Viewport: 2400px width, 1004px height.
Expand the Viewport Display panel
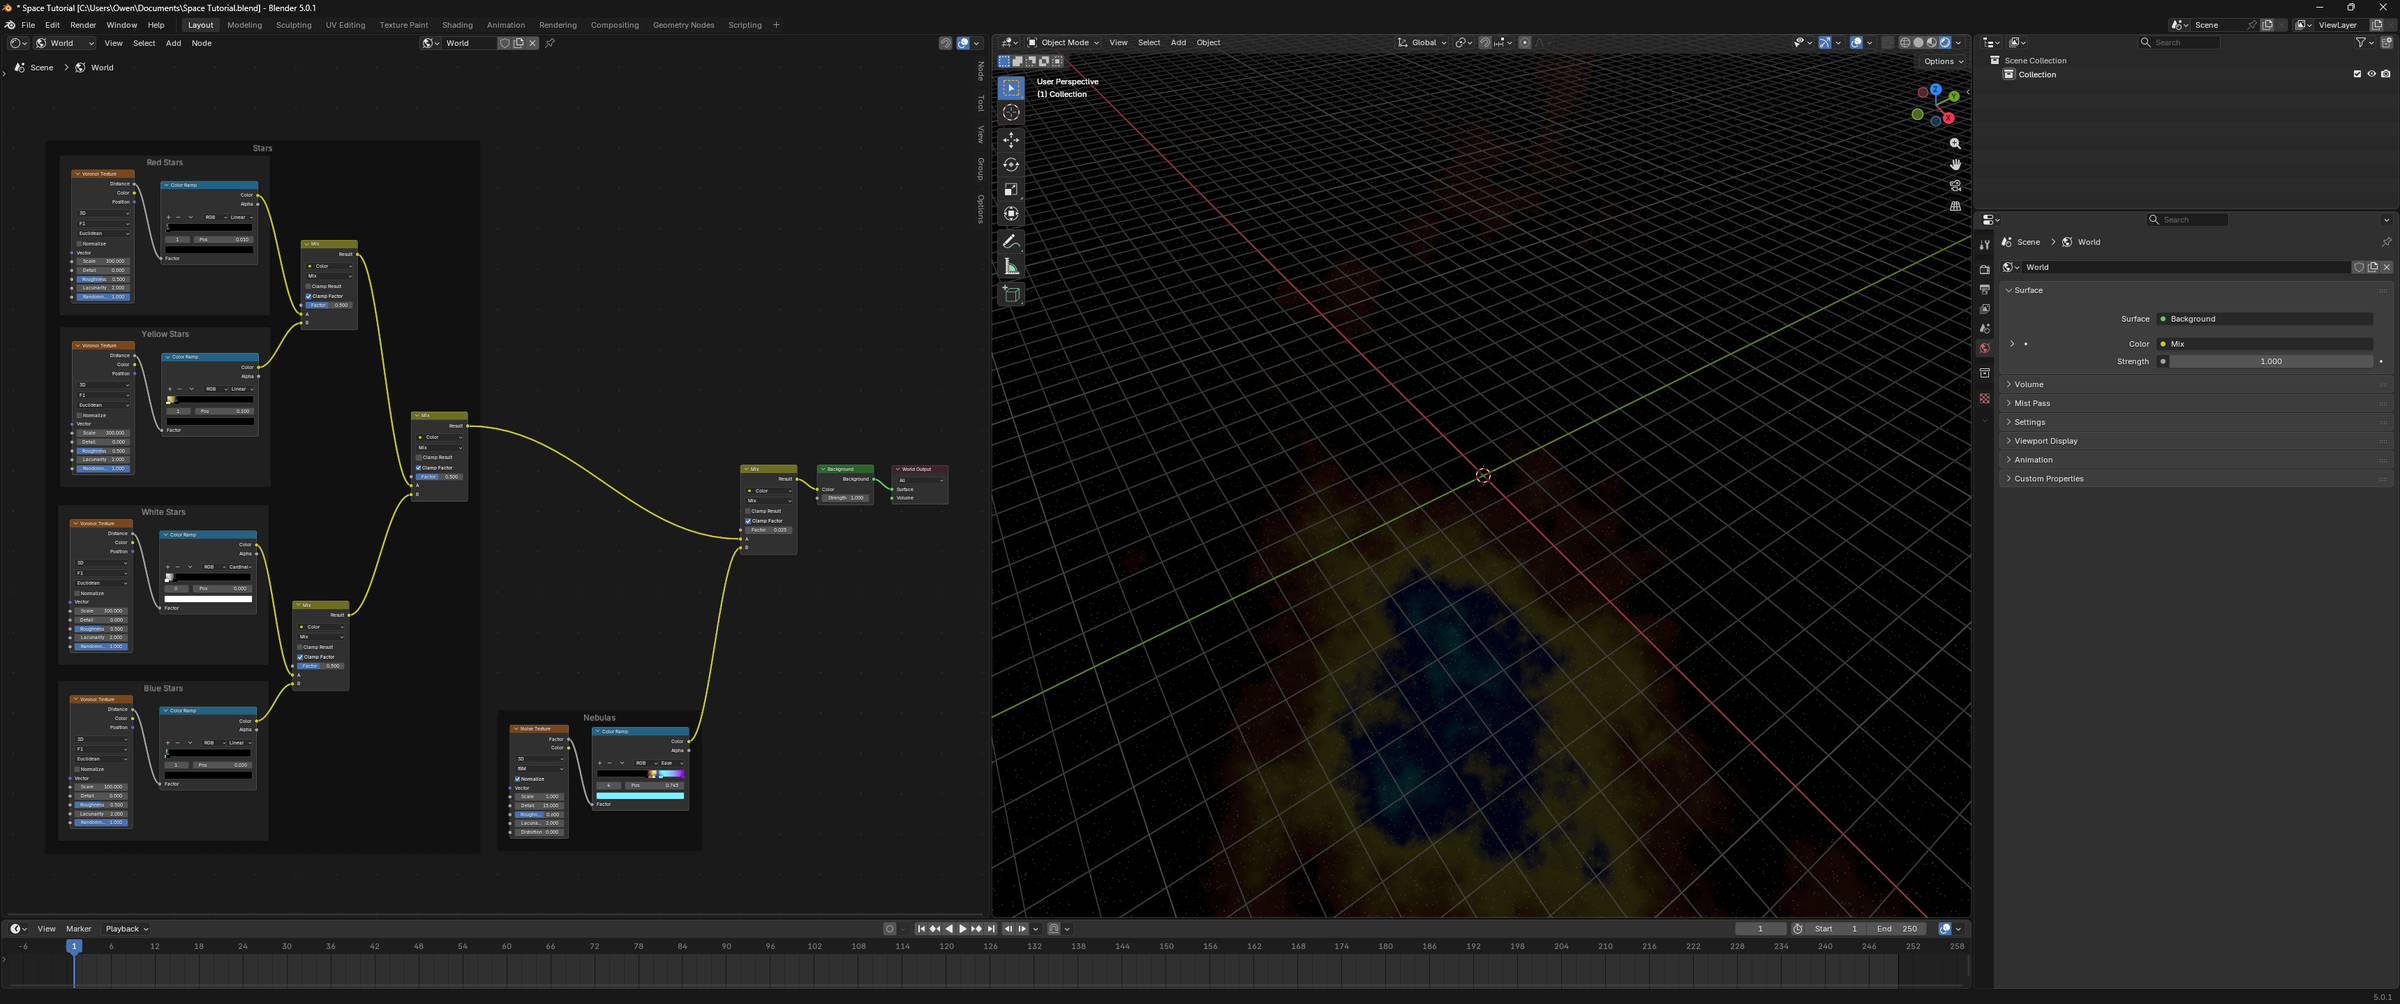pyautogui.click(x=2195, y=441)
